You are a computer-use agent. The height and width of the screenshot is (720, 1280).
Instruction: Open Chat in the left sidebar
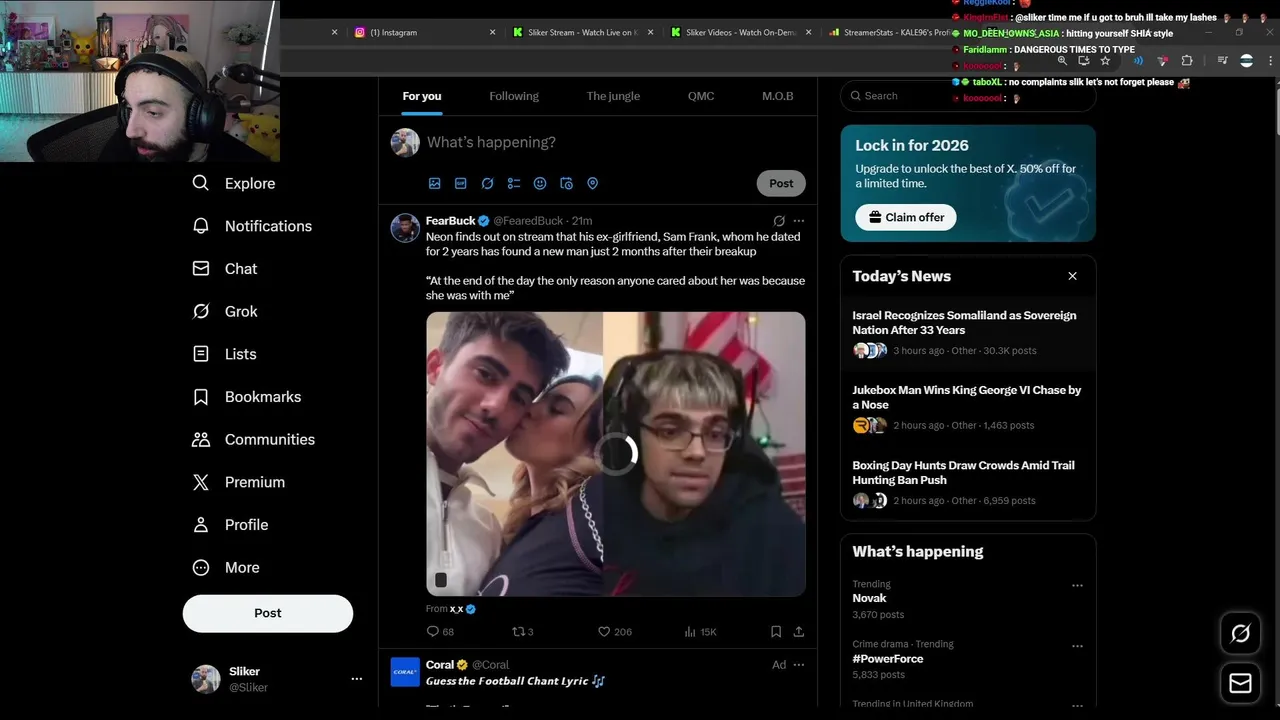pos(225,269)
